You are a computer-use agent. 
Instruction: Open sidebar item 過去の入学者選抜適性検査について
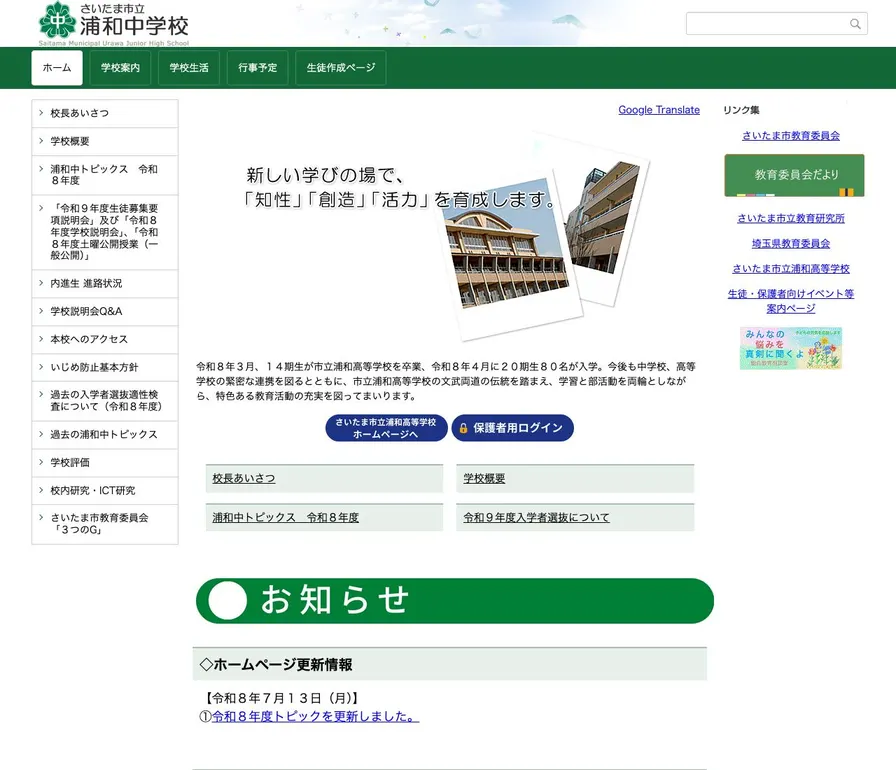pos(105,402)
